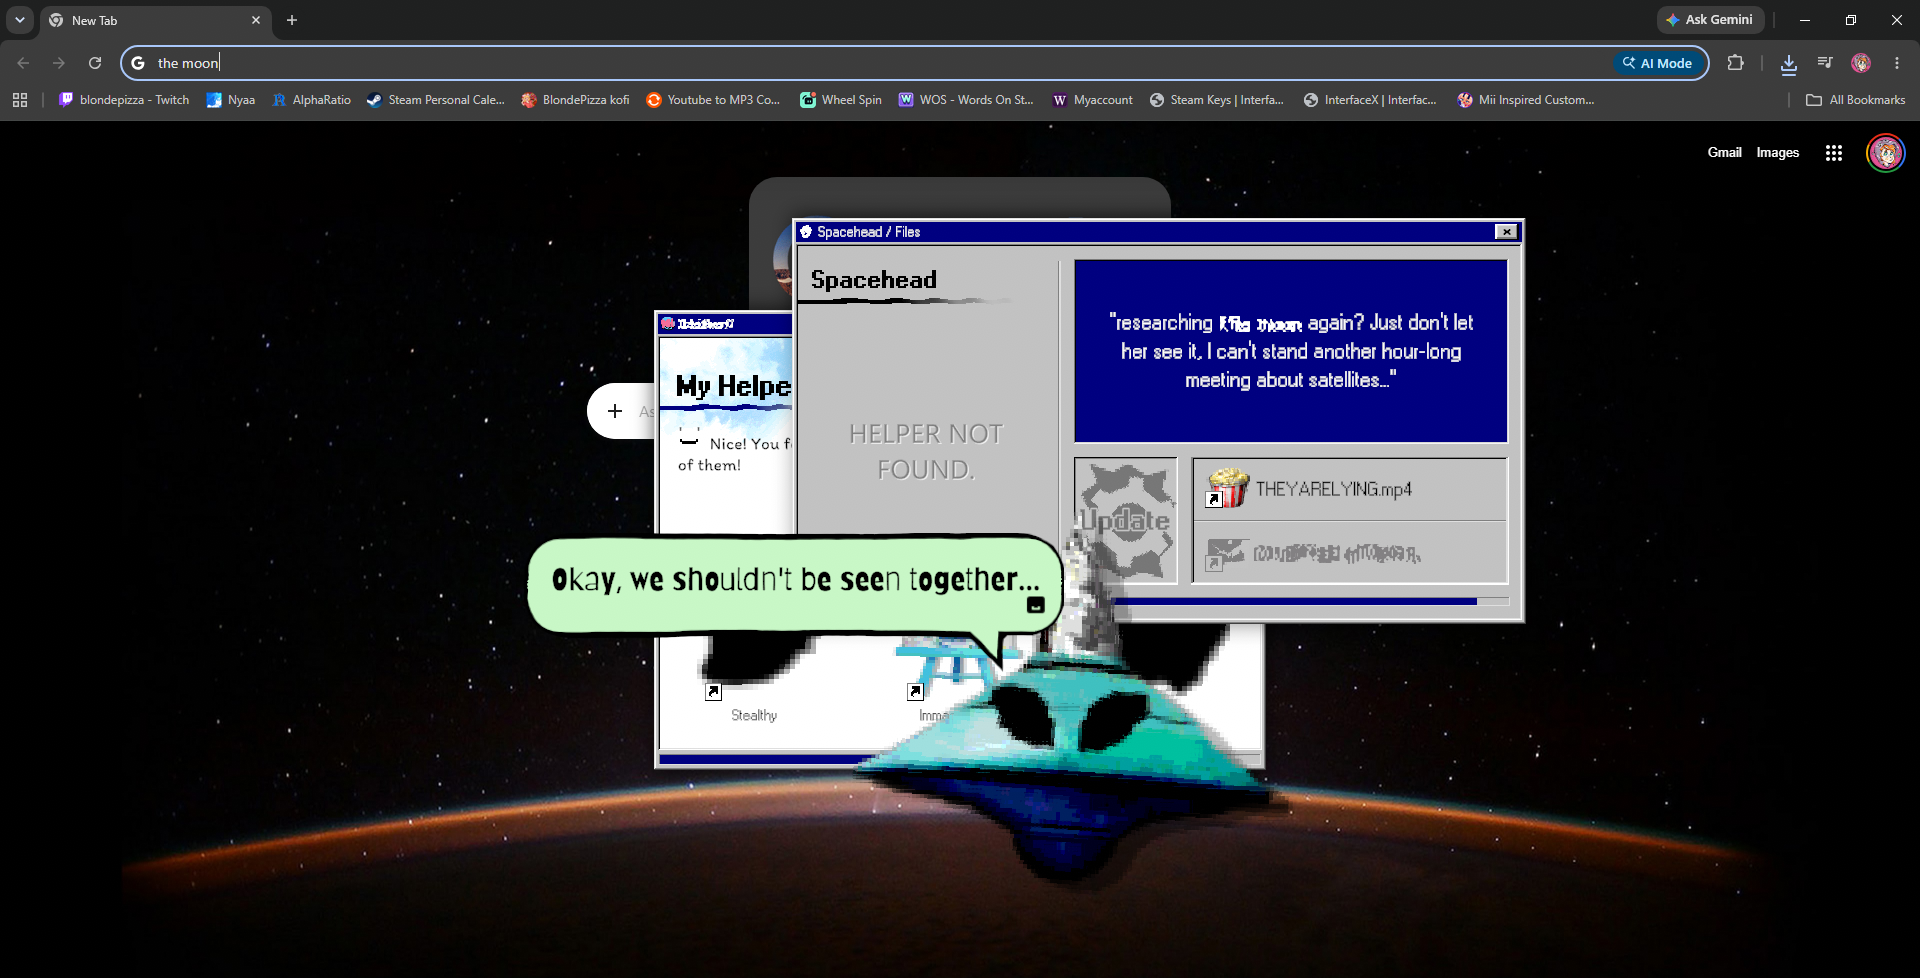The height and width of the screenshot is (978, 1920).
Task: Open the Wheel Spin bookmark
Action: point(841,100)
